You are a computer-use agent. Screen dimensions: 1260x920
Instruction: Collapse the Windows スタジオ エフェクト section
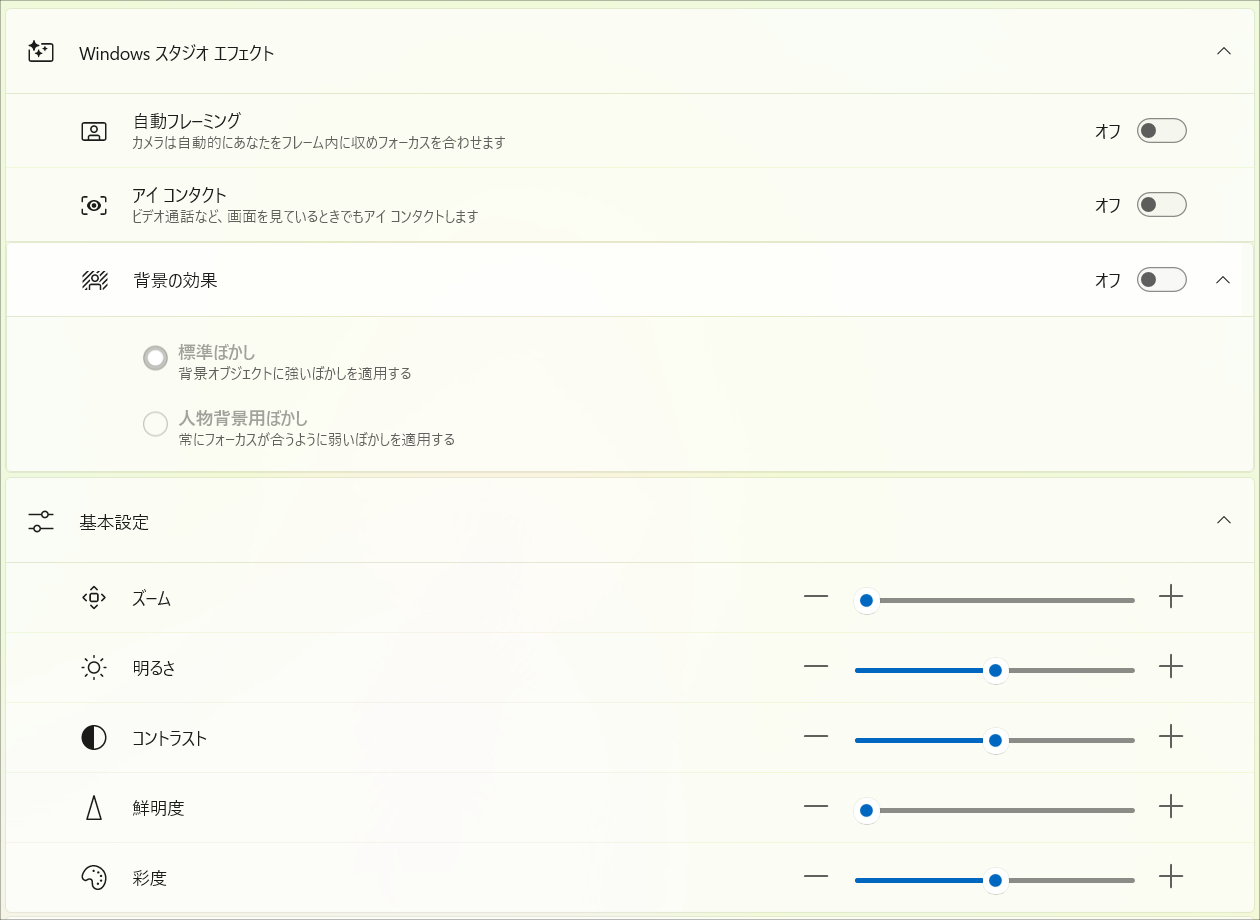click(x=1223, y=51)
